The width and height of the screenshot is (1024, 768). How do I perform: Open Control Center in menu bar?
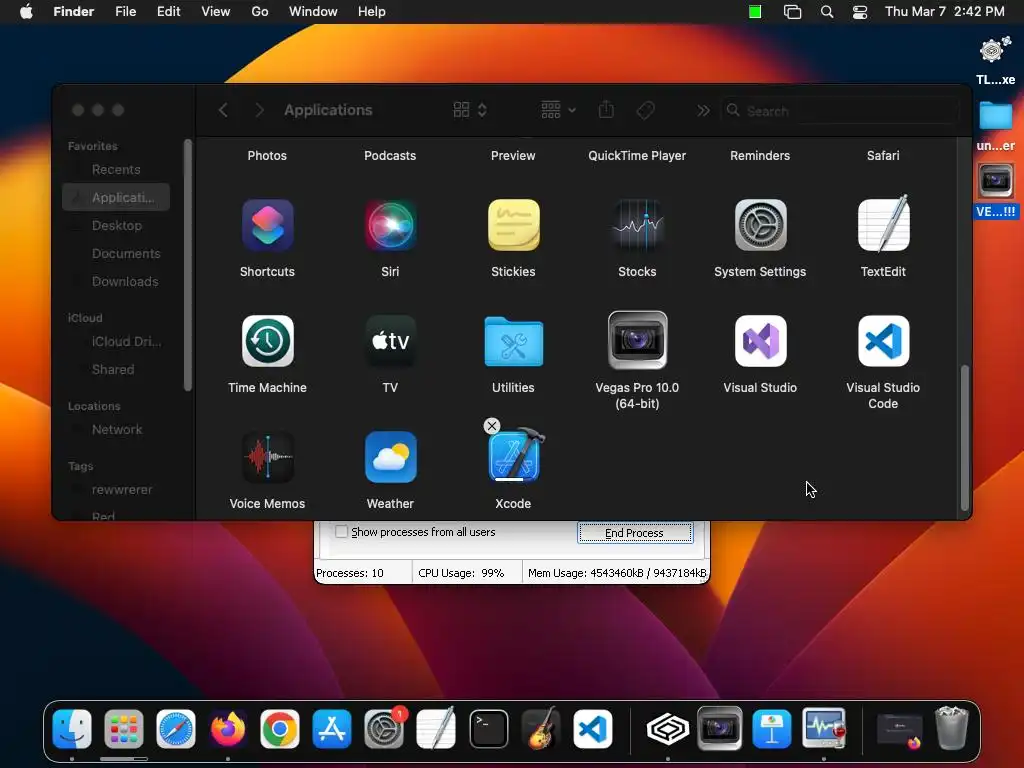(x=860, y=12)
